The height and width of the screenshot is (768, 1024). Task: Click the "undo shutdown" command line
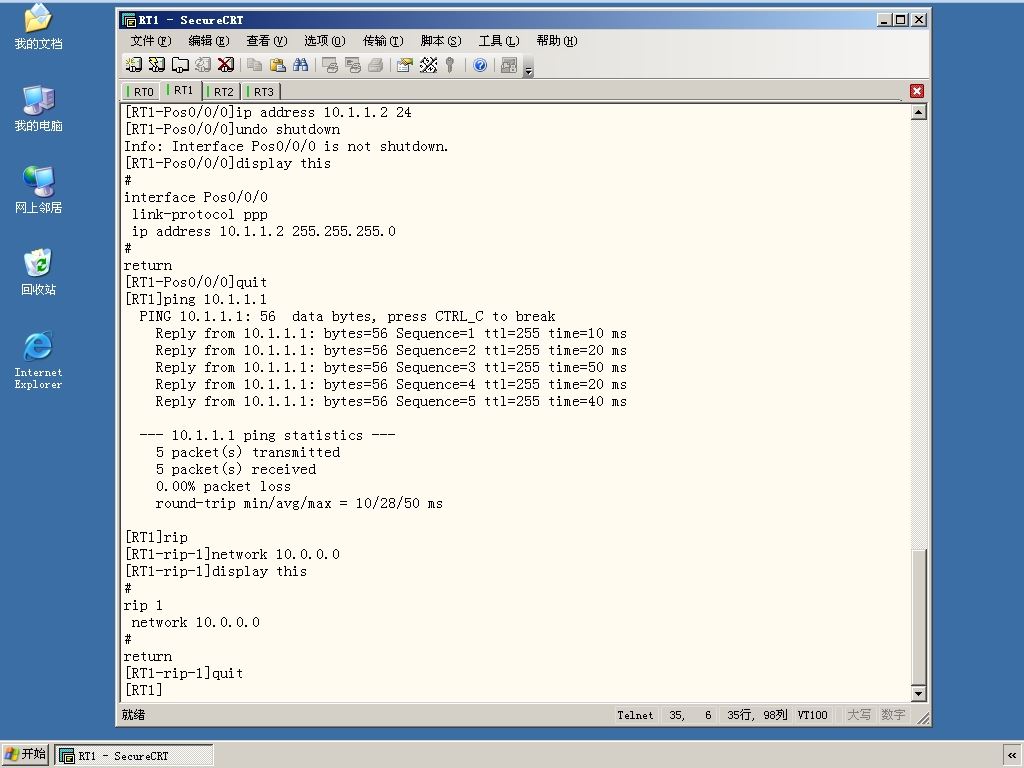(x=232, y=129)
